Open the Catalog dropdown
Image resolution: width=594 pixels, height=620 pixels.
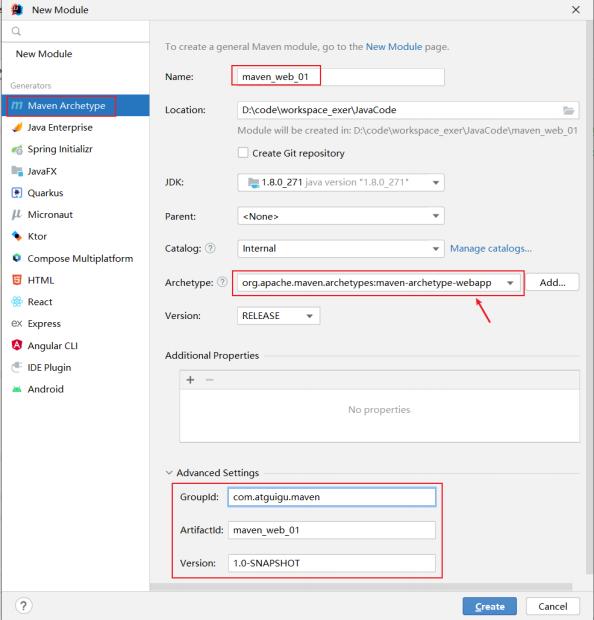click(341, 249)
